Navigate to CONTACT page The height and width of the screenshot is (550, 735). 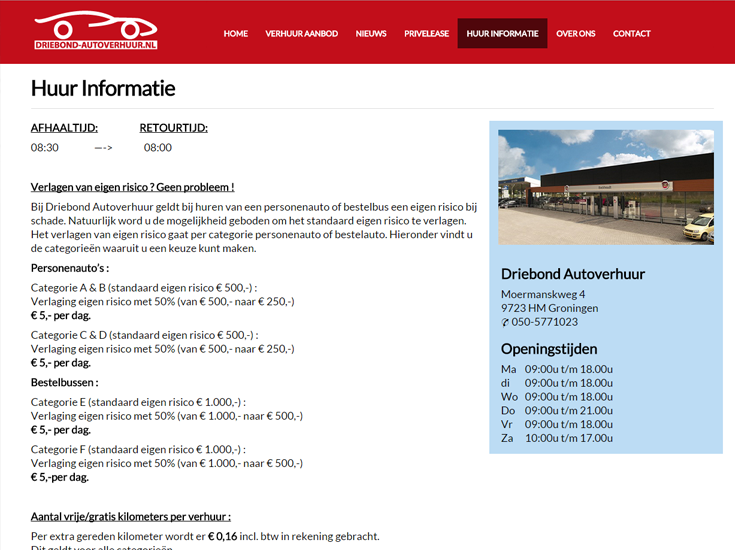pyautogui.click(x=631, y=34)
